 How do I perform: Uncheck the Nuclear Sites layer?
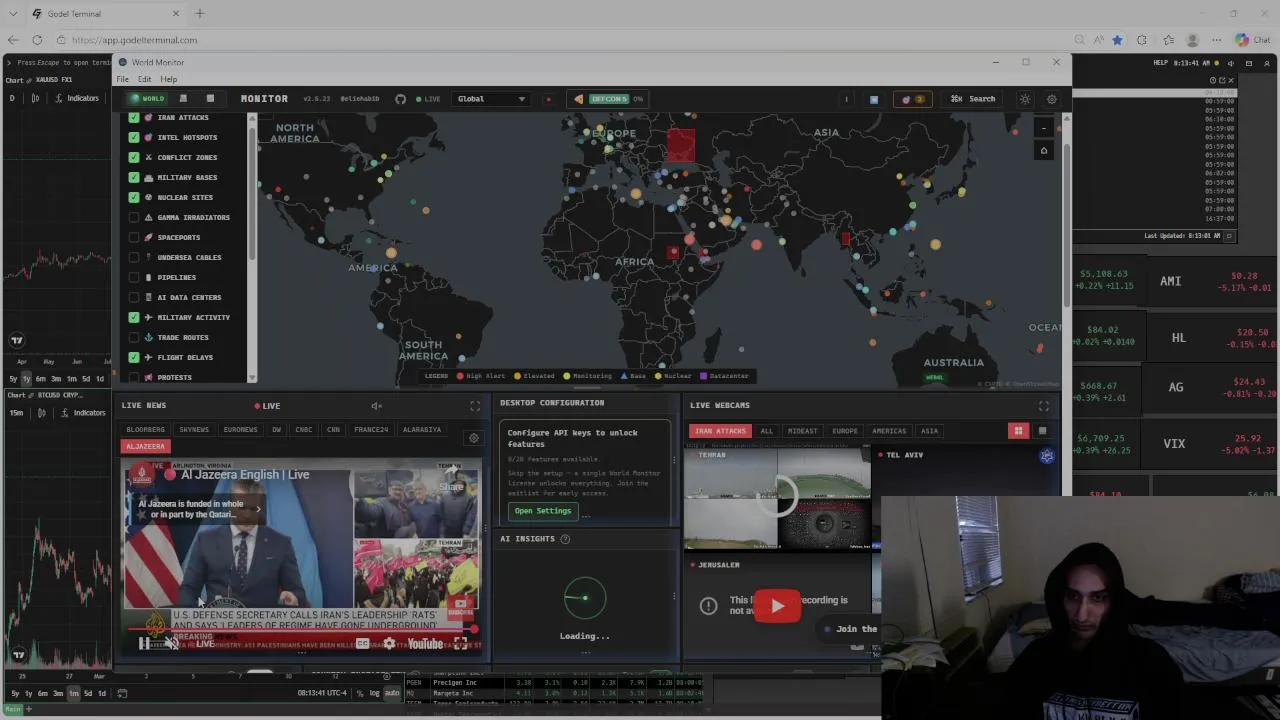click(134, 197)
